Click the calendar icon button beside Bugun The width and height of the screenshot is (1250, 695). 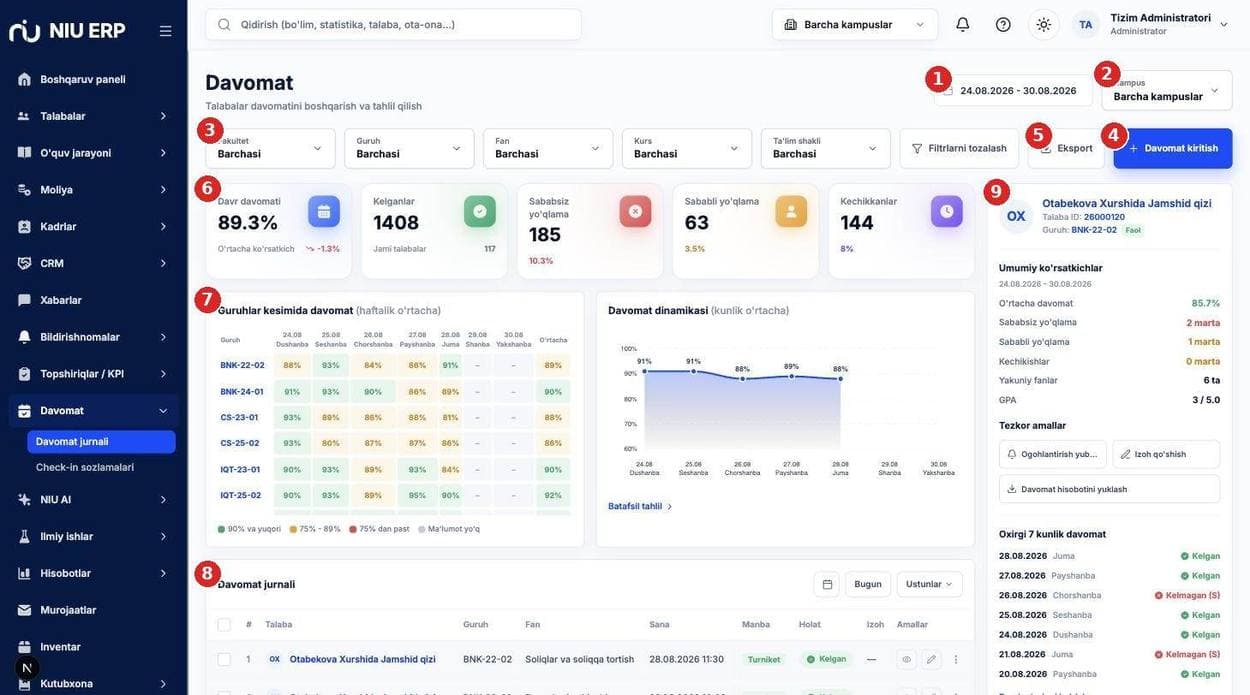[827, 584]
